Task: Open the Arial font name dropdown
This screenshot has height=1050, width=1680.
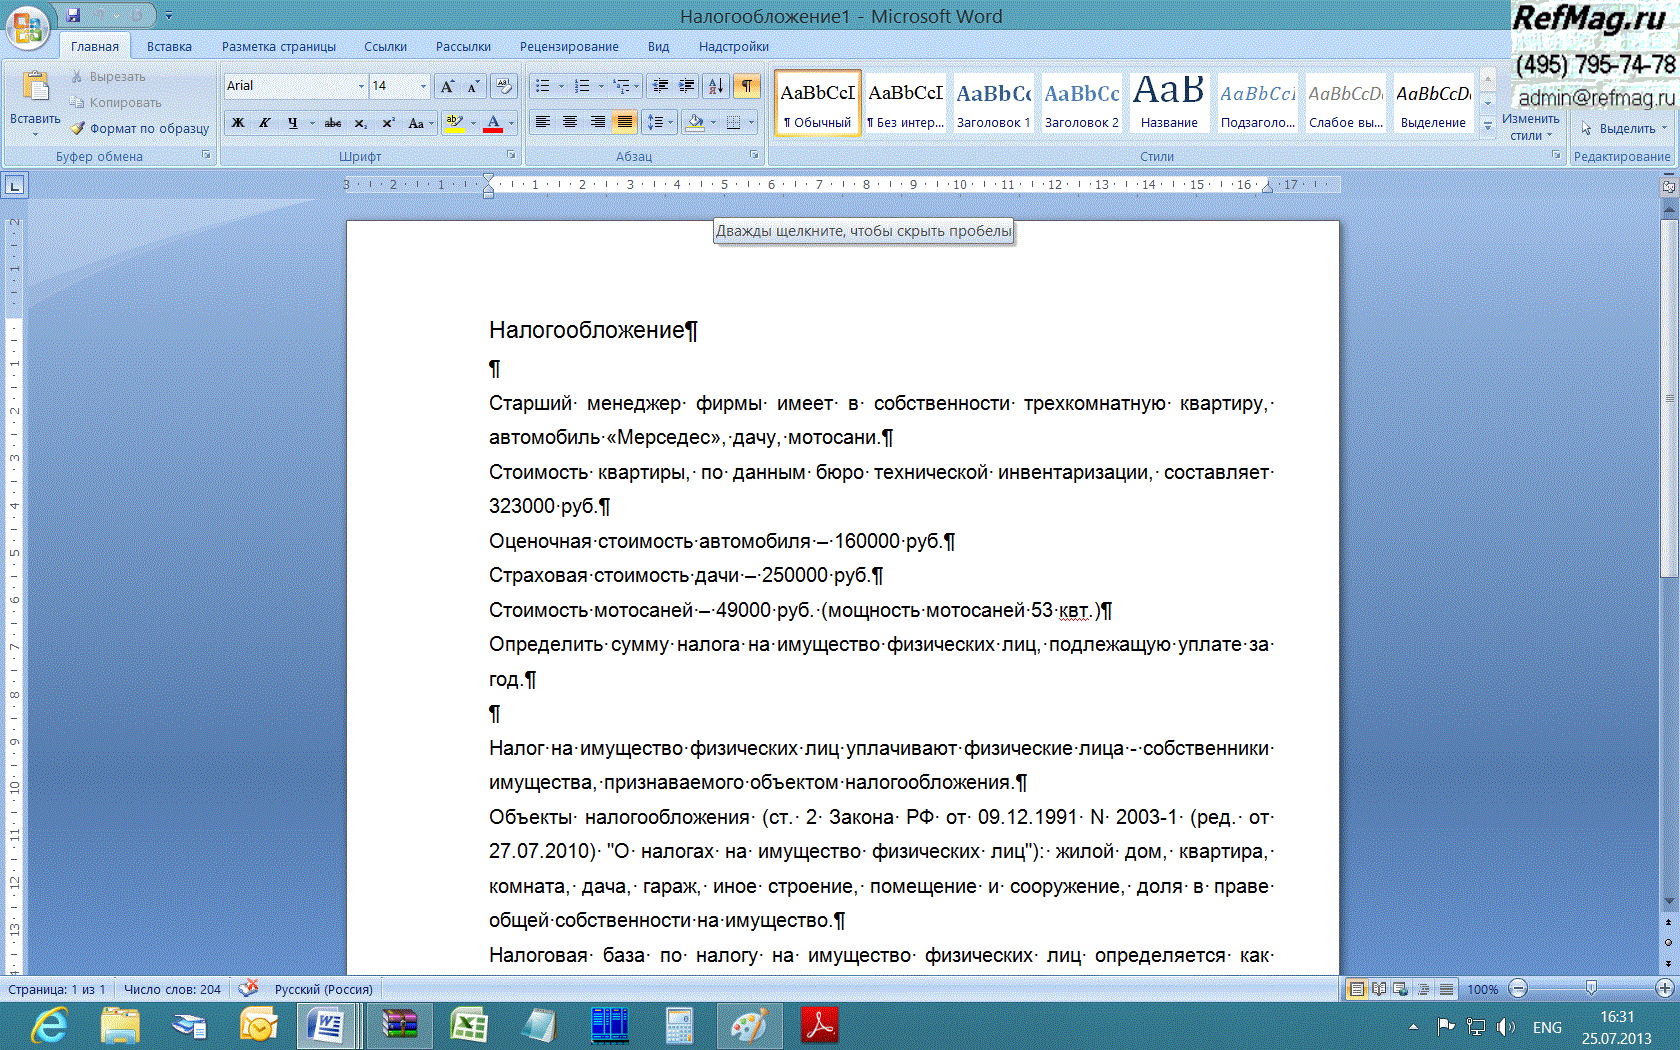Action: pos(361,86)
